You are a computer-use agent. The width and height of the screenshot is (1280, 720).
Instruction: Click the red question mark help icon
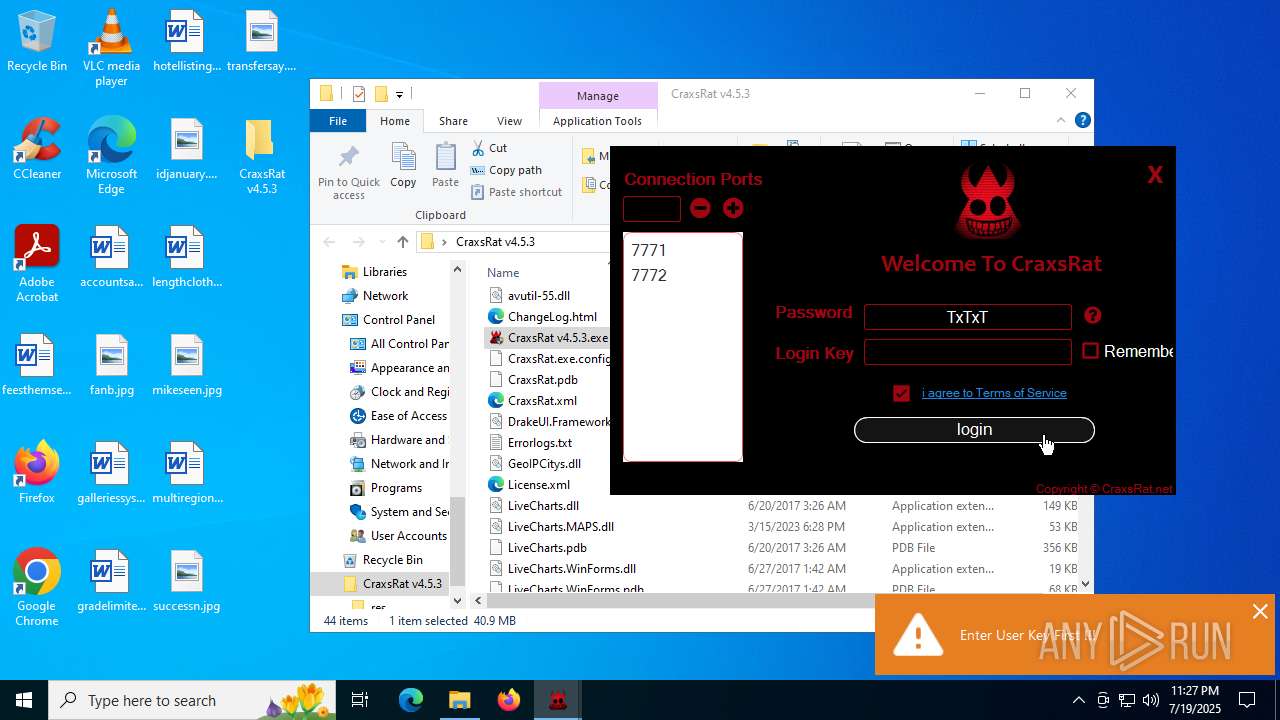coord(1092,315)
